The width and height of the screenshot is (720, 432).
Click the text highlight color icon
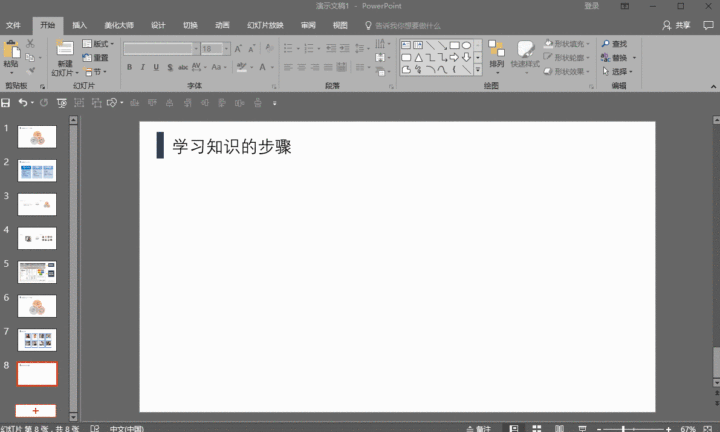pos(242,67)
